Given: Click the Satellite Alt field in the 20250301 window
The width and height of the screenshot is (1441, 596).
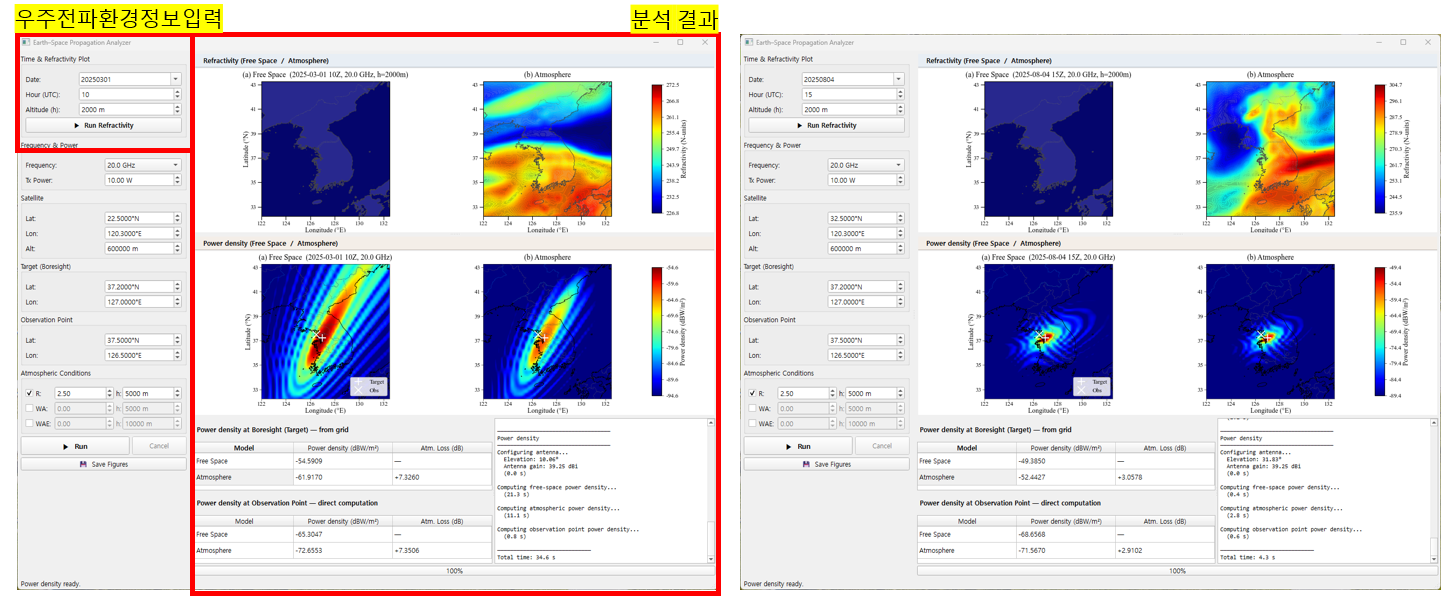Looking at the screenshot, I should (144, 248).
